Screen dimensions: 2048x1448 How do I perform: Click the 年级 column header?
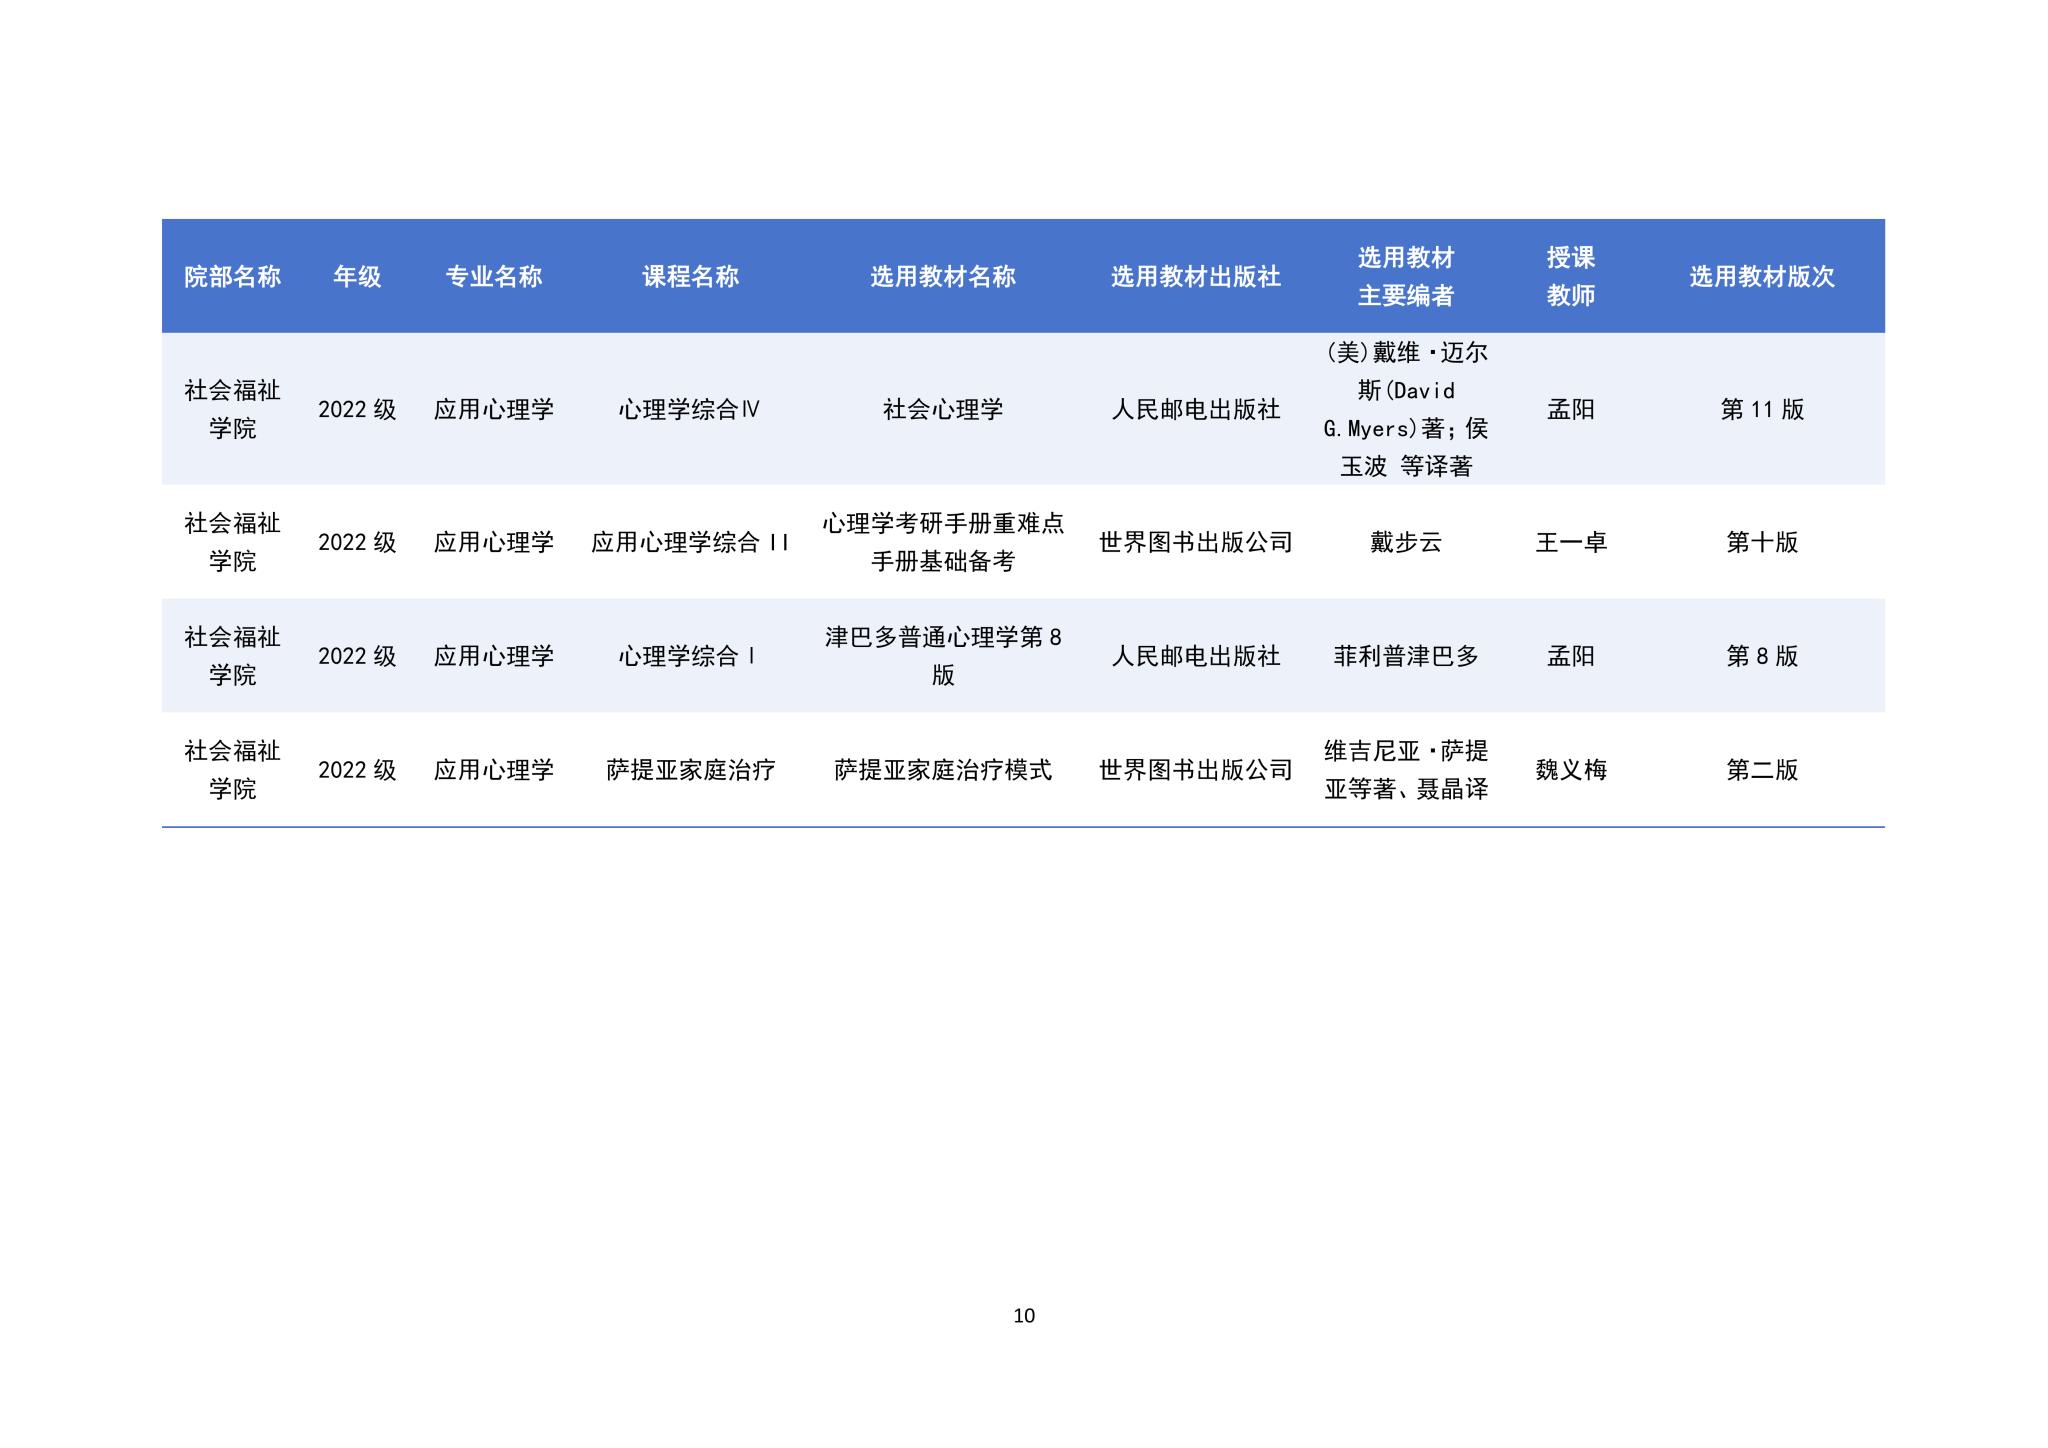point(357,277)
